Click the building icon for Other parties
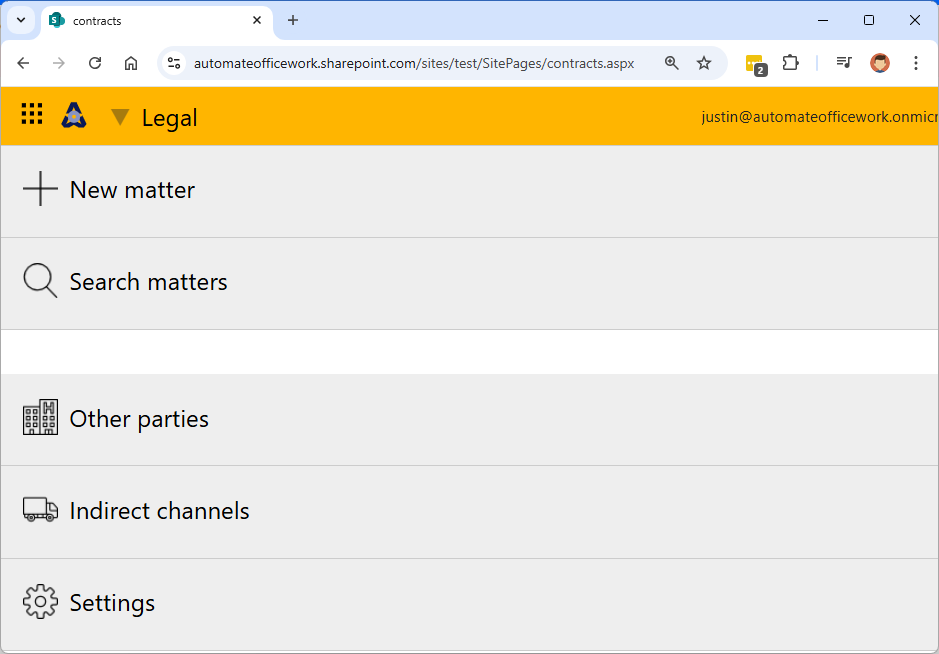Screen dimensions: 939x654 point(40,418)
